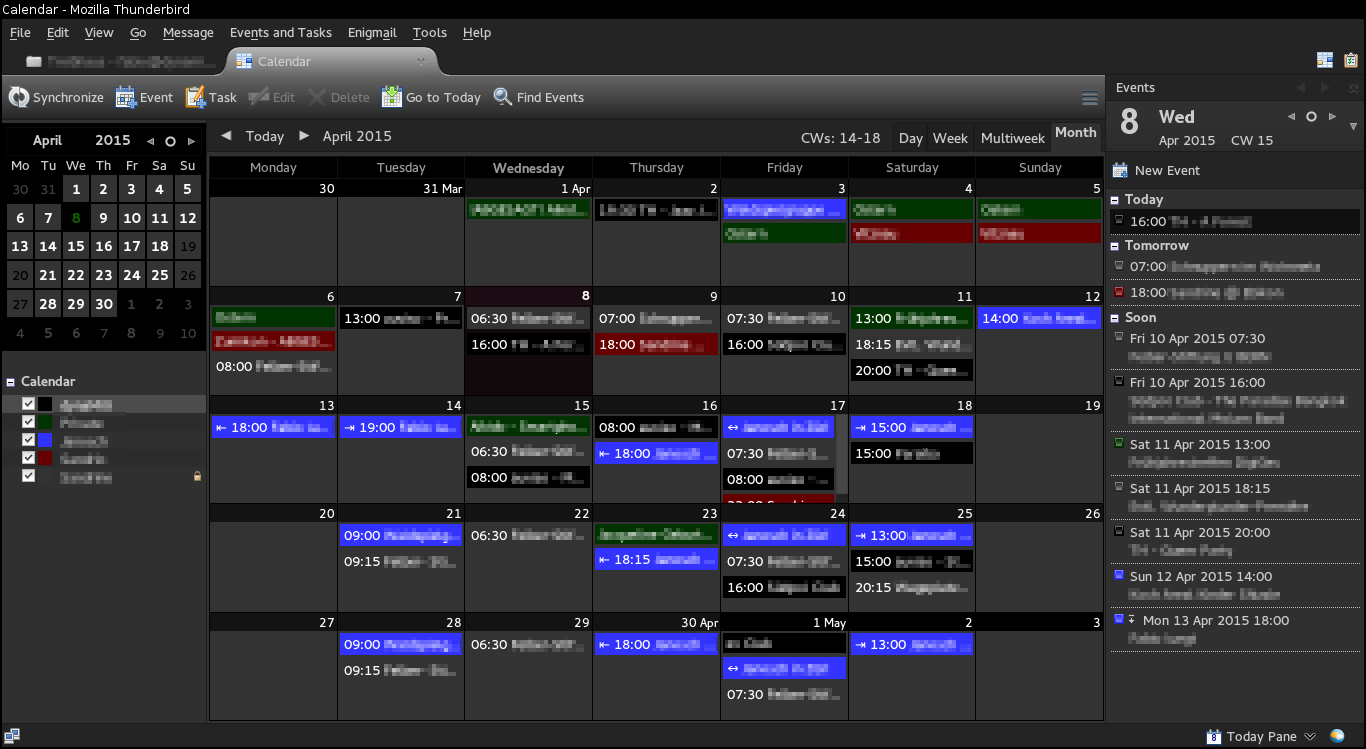Screen dimensions: 1366x749
Task: Switch to tasks tab icon at top right
Action: pyautogui.click(x=1350, y=60)
